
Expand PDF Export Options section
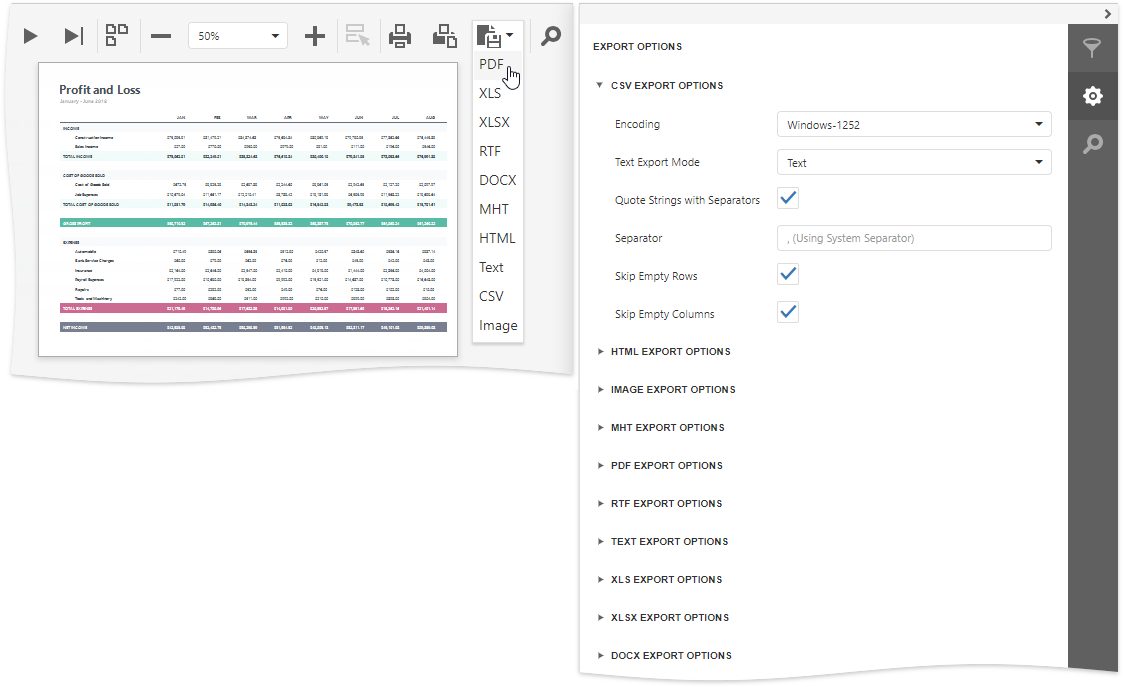tap(666, 466)
